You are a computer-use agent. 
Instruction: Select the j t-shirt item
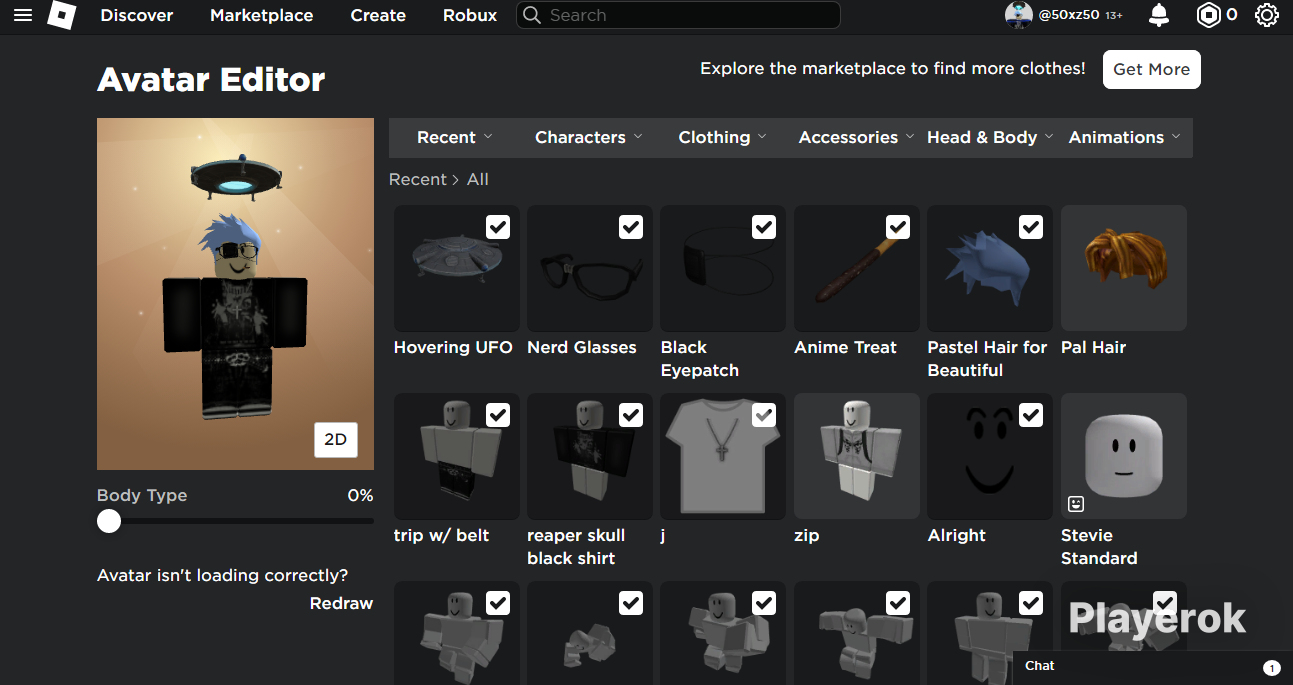pos(723,456)
